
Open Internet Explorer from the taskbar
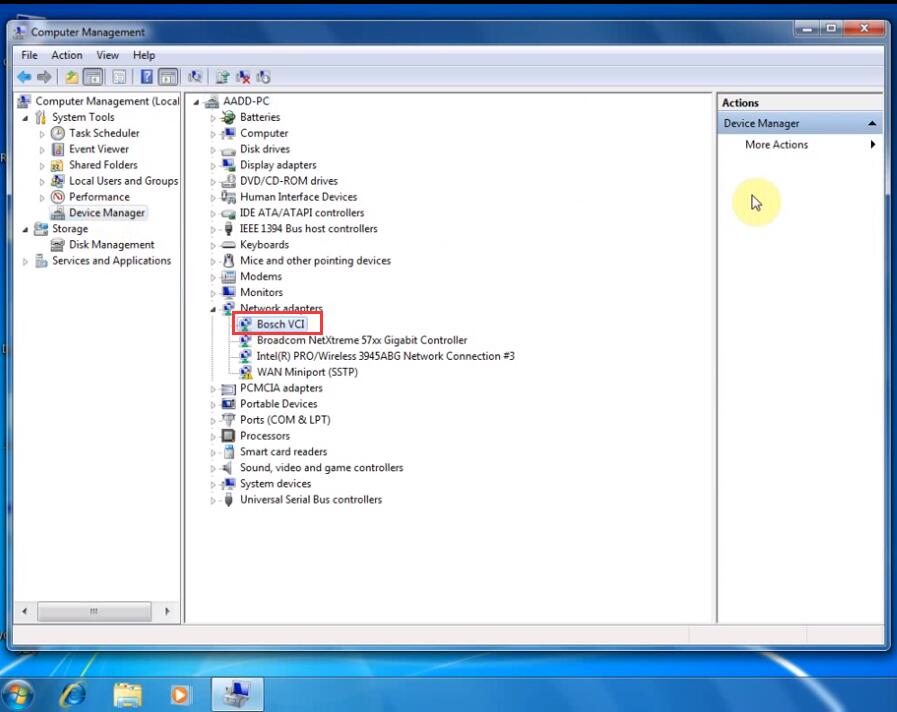tap(74, 694)
